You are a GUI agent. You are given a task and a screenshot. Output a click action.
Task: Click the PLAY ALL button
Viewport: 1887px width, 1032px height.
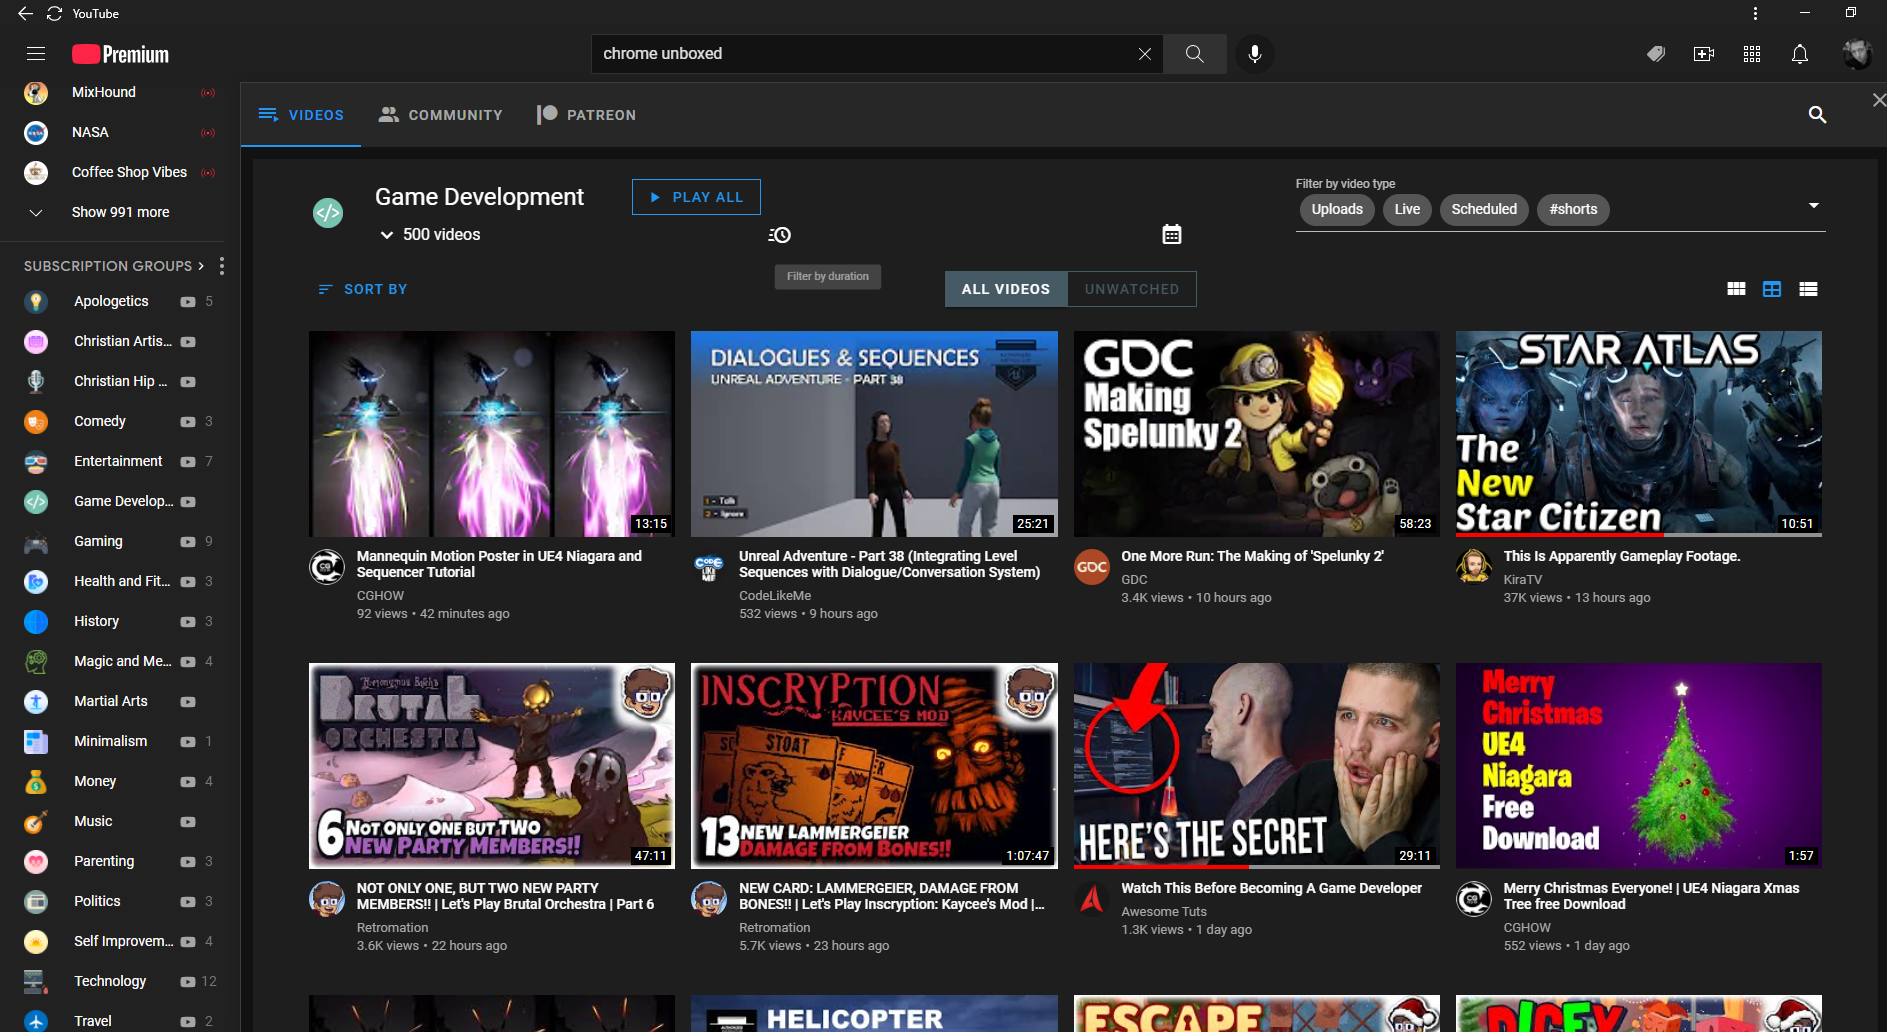(695, 196)
